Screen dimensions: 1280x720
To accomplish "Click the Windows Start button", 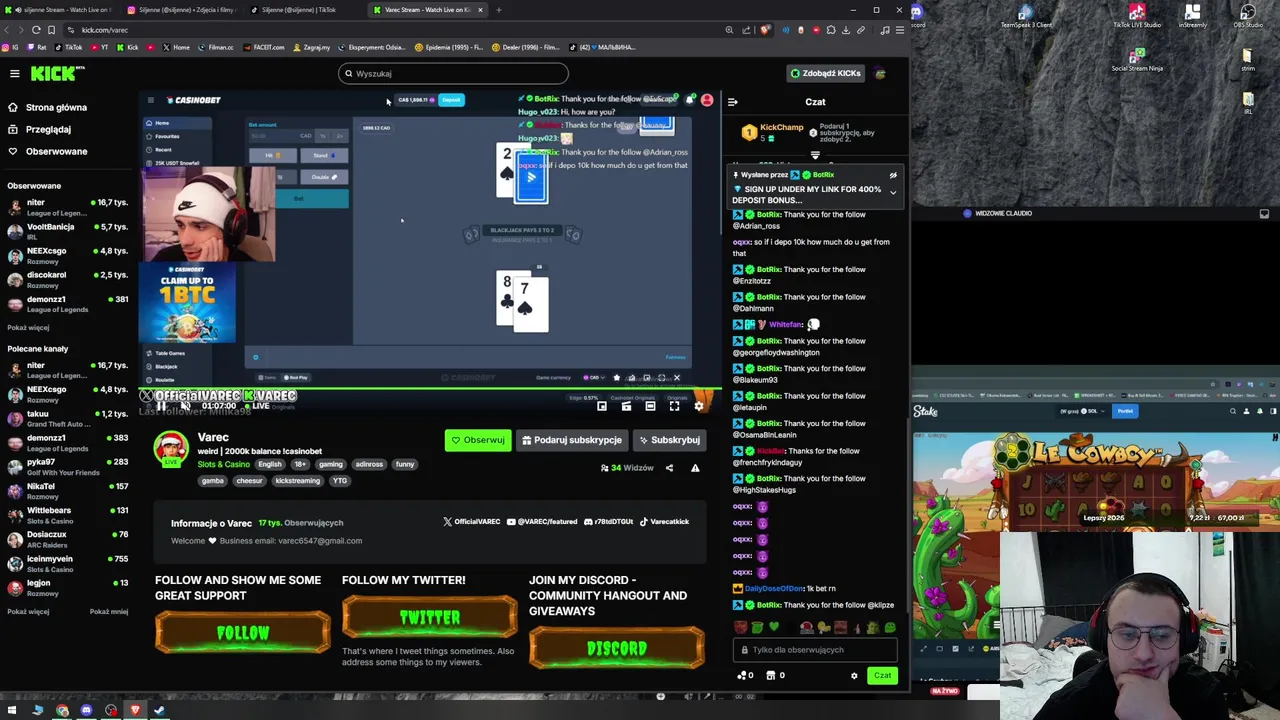I will tap(13, 711).
